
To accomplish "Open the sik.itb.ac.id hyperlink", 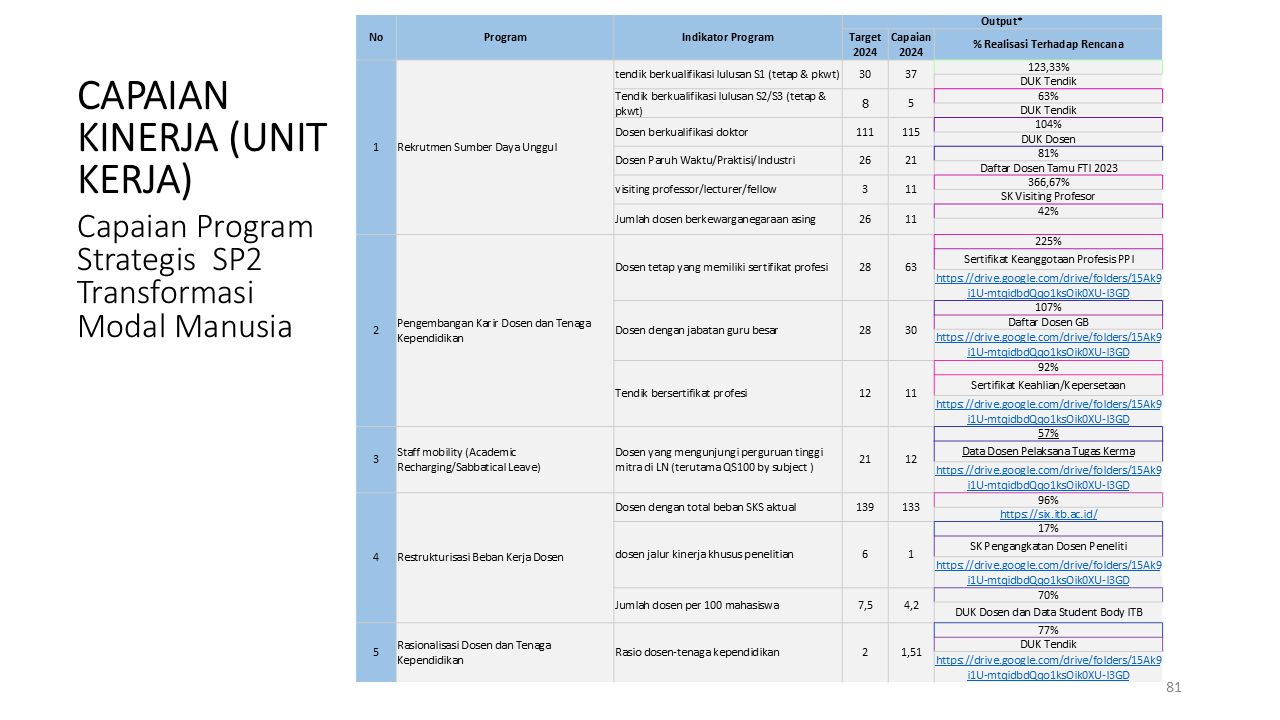I will pos(1048,514).
